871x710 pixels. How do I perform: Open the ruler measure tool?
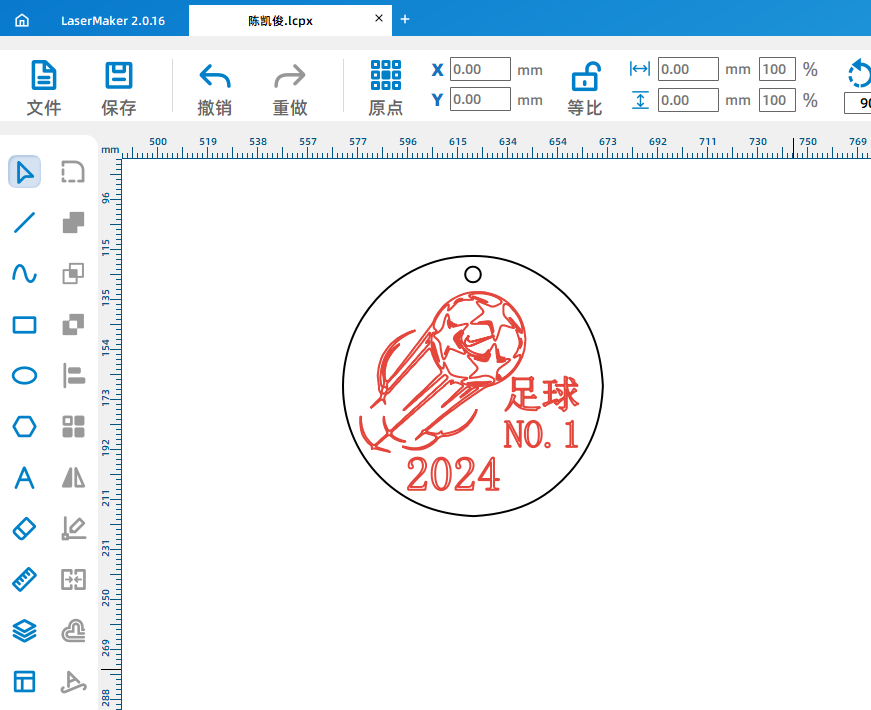25,579
